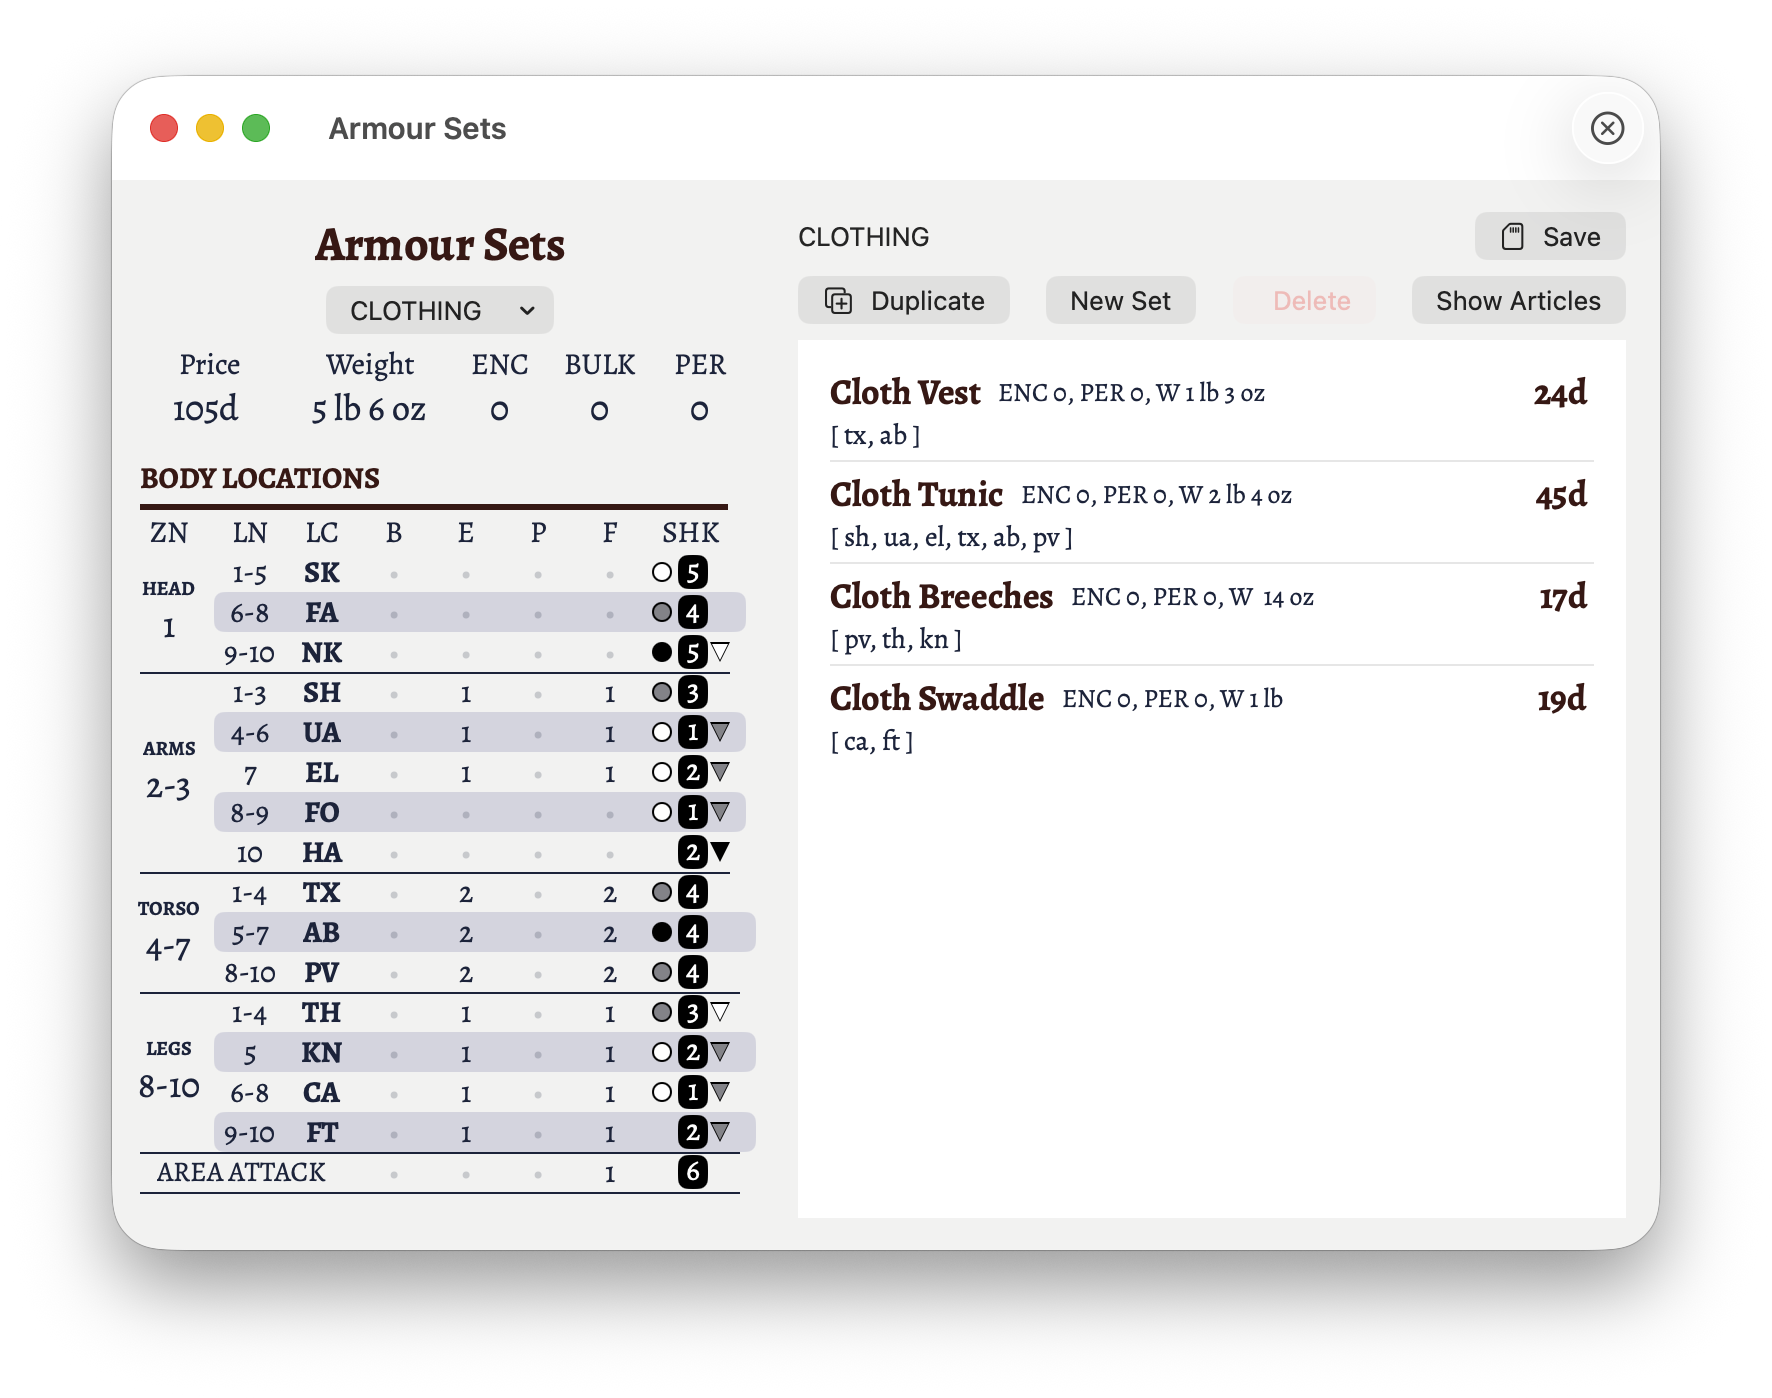The height and width of the screenshot is (1398, 1772).
Task: Click the duplicate-plus icon on Duplicate button
Action: [x=838, y=300]
